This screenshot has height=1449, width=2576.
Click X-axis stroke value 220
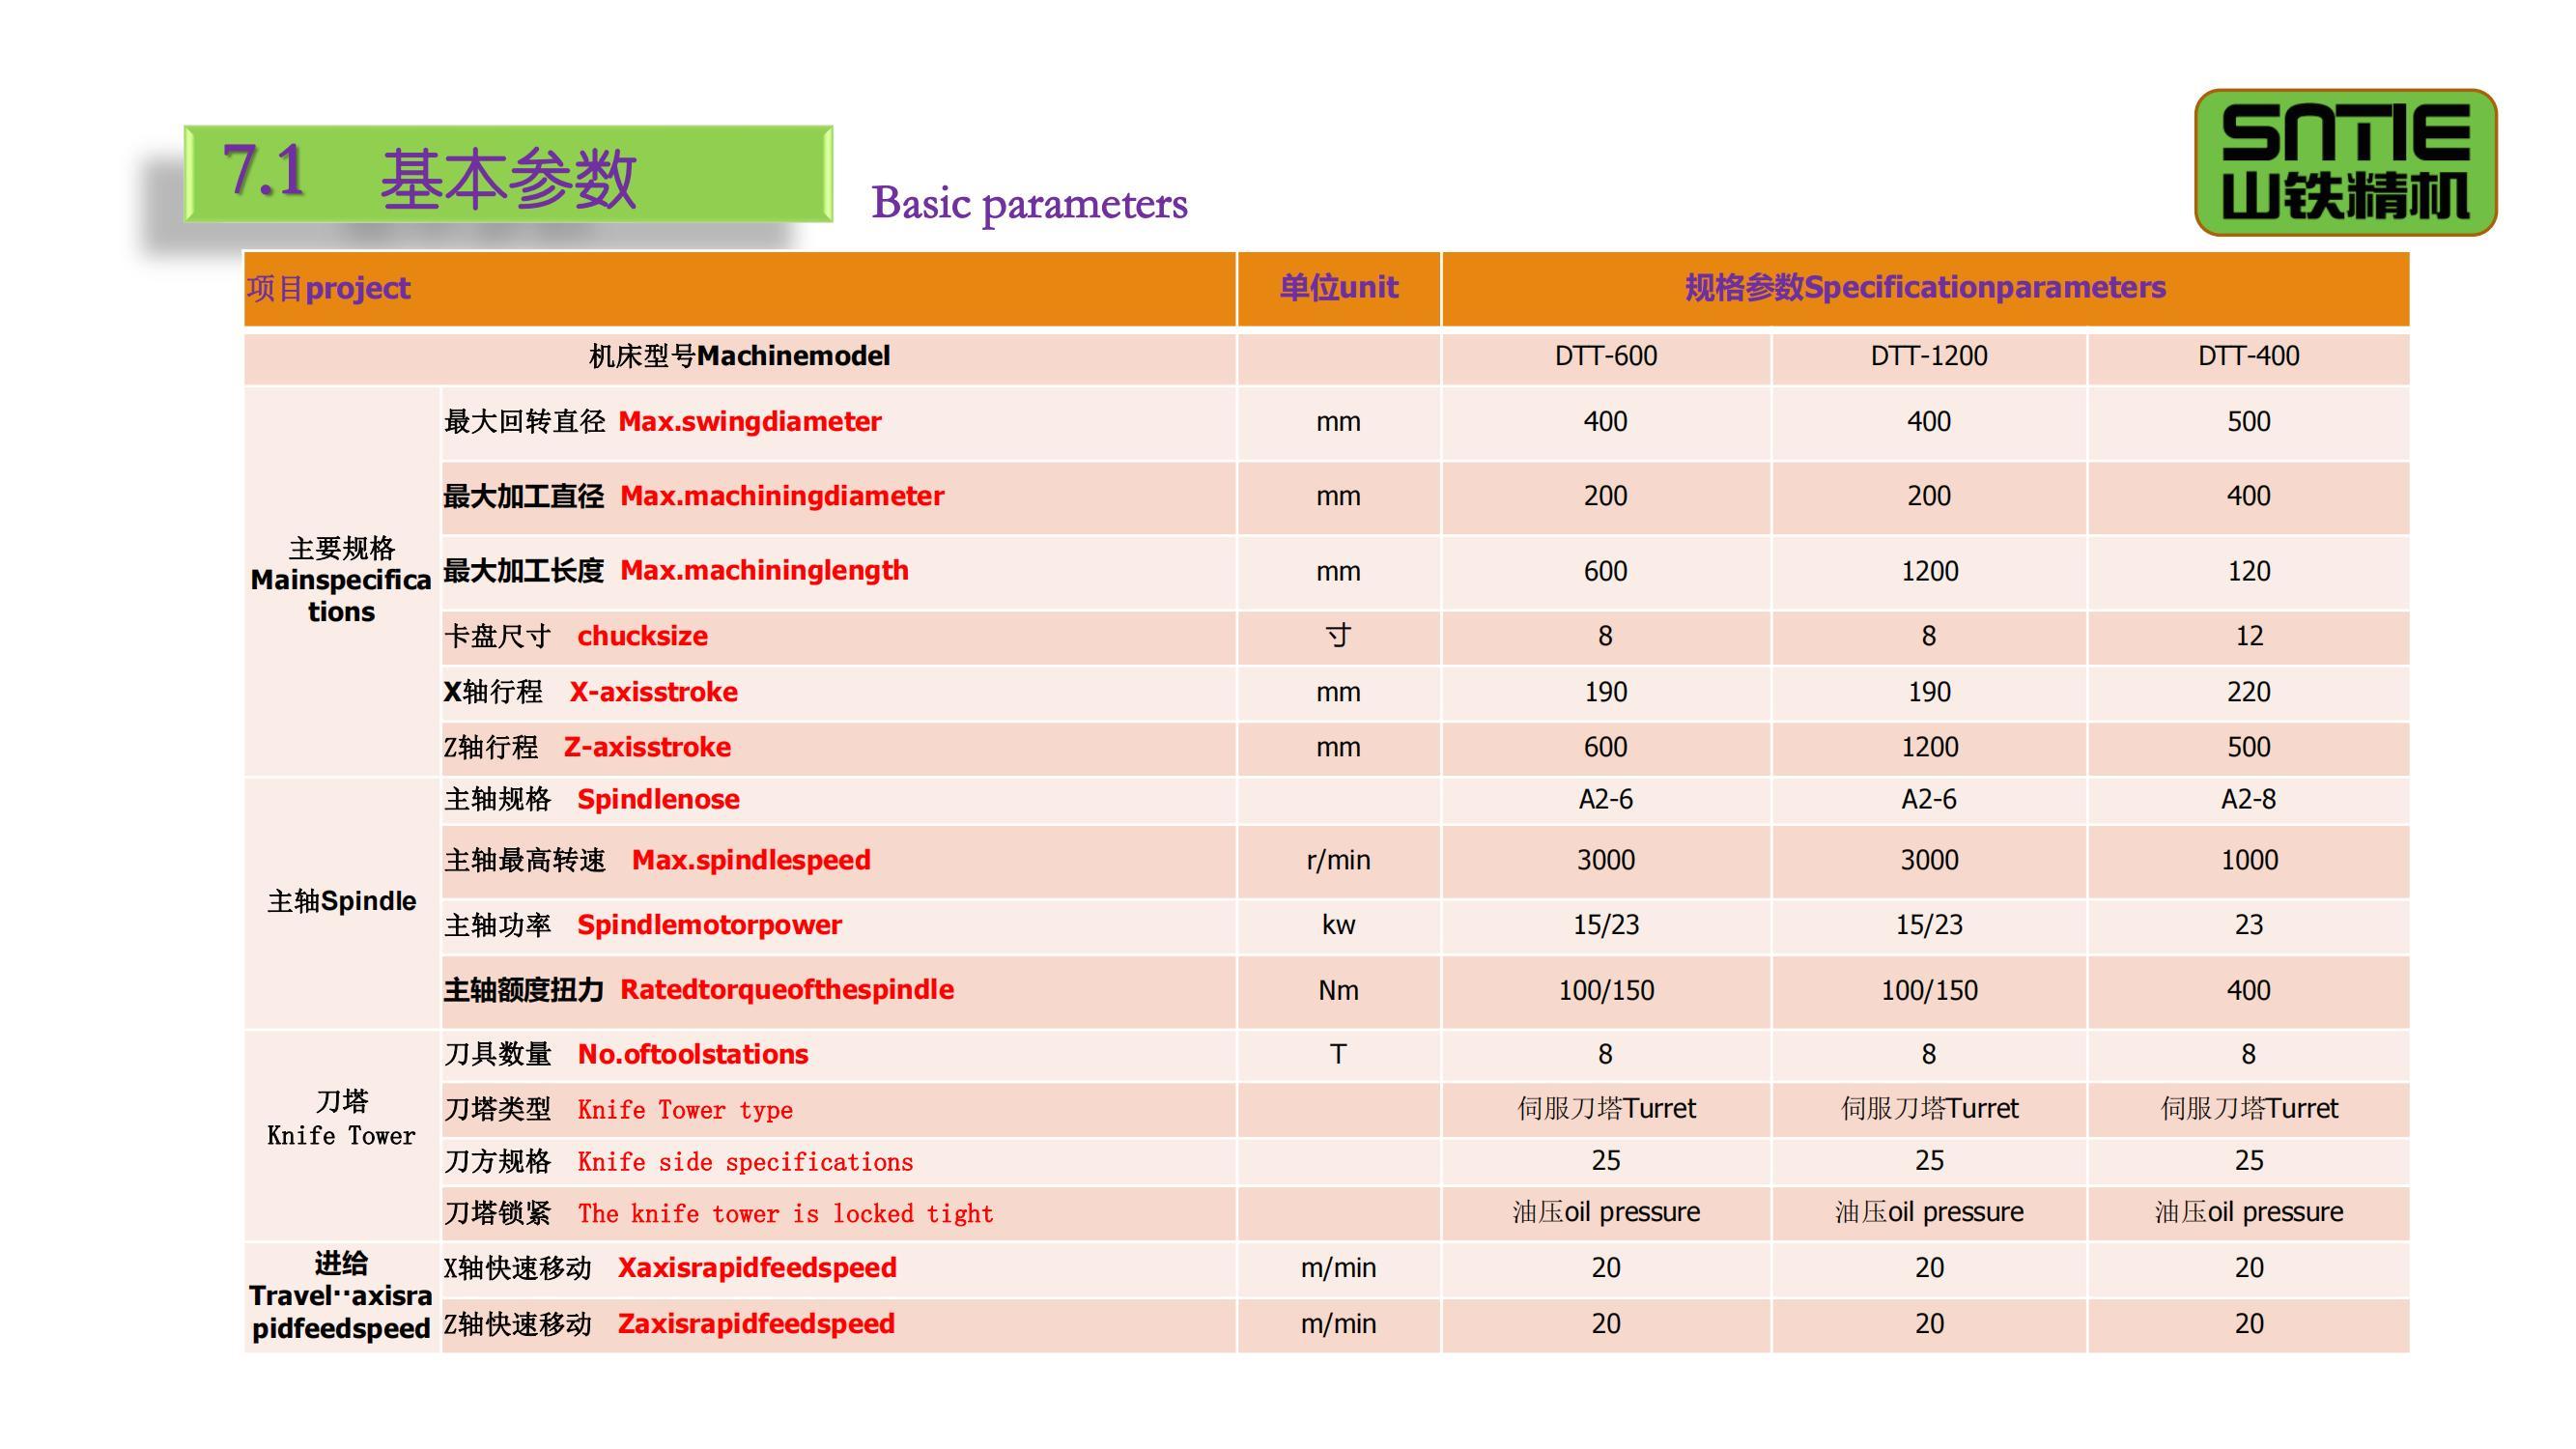[x=2248, y=692]
